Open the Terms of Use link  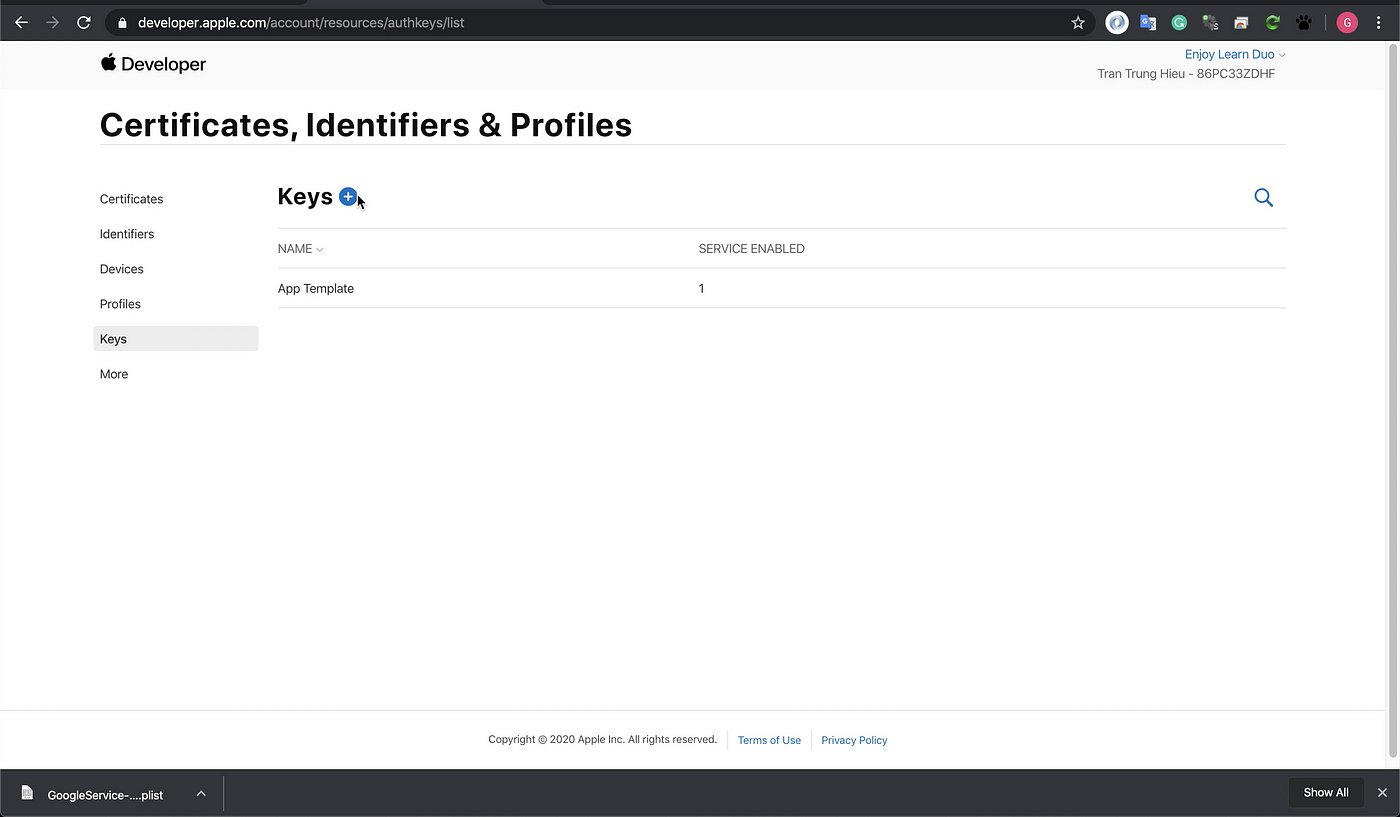tap(769, 740)
